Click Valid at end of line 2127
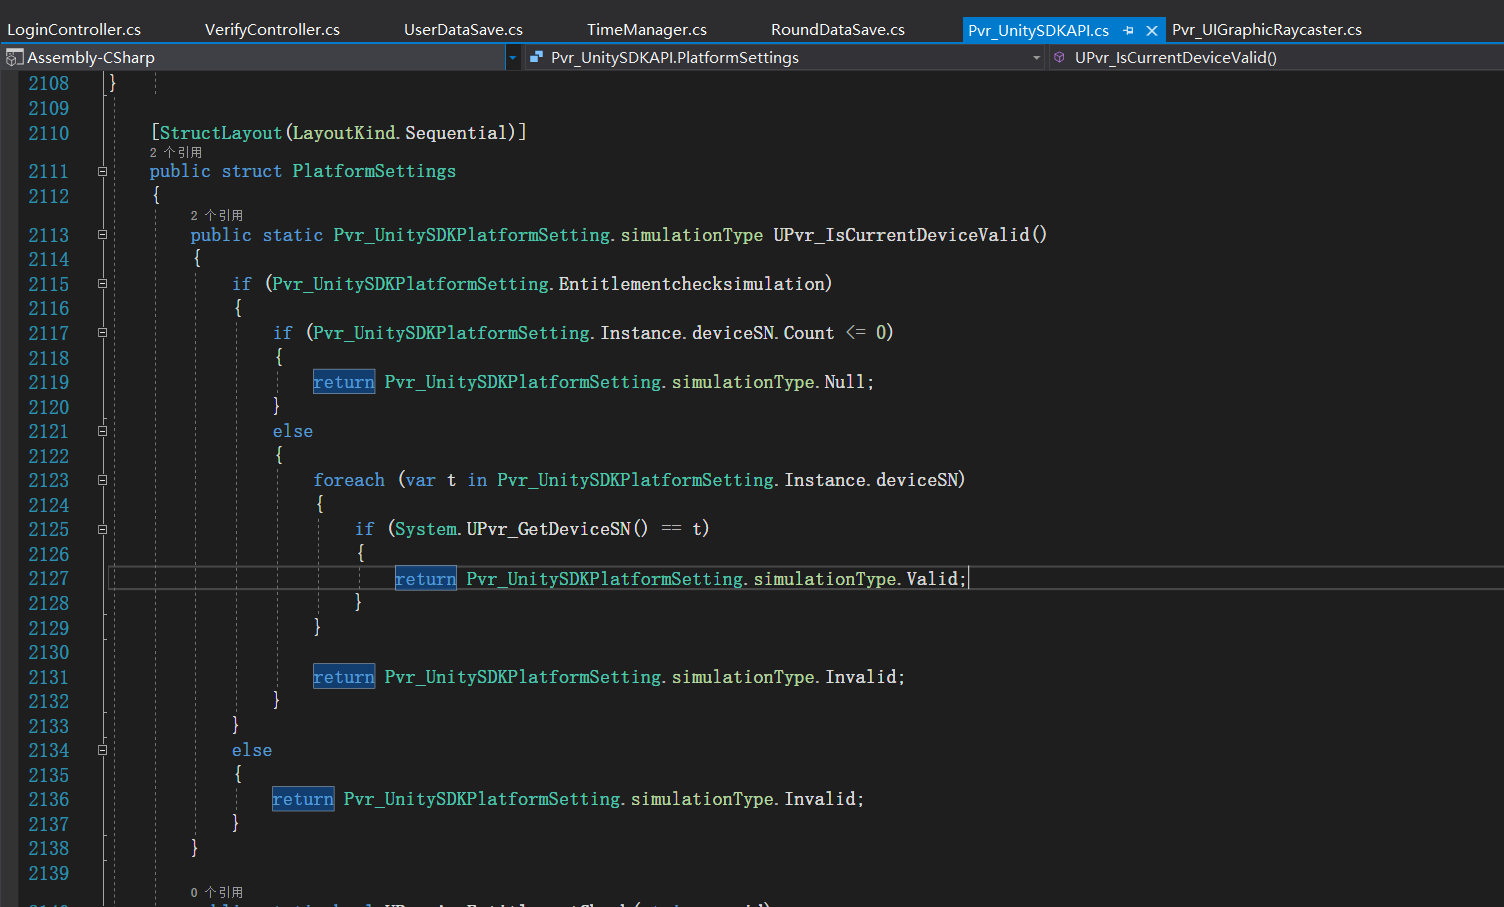The height and width of the screenshot is (907, 1504). (933, 579)
